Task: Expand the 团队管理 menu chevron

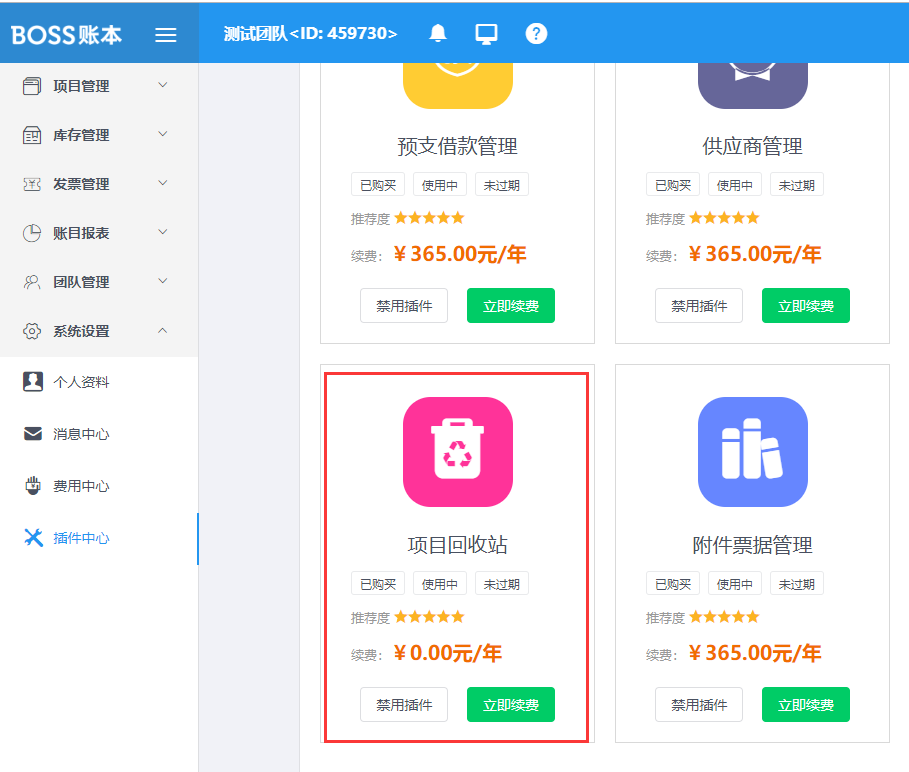Action: click(x=163, y=281)
